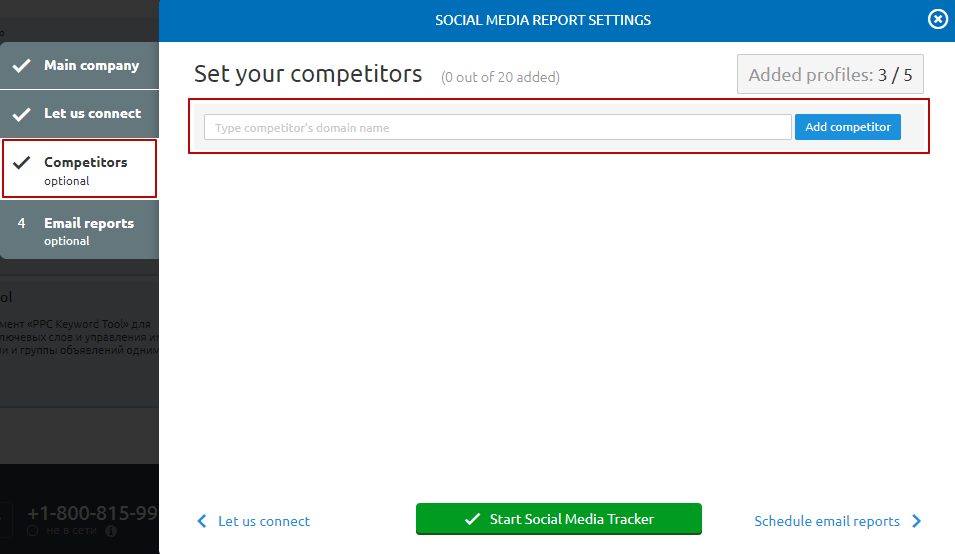Click Start Social Media Tracker button

tap(559, 519)
